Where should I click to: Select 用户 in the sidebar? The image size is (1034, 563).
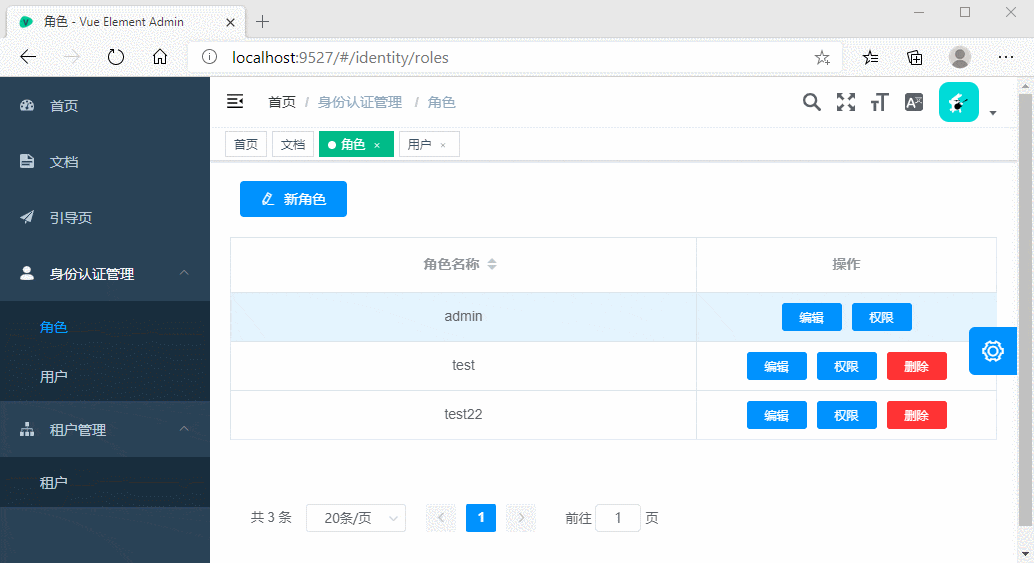coord(105,376)
